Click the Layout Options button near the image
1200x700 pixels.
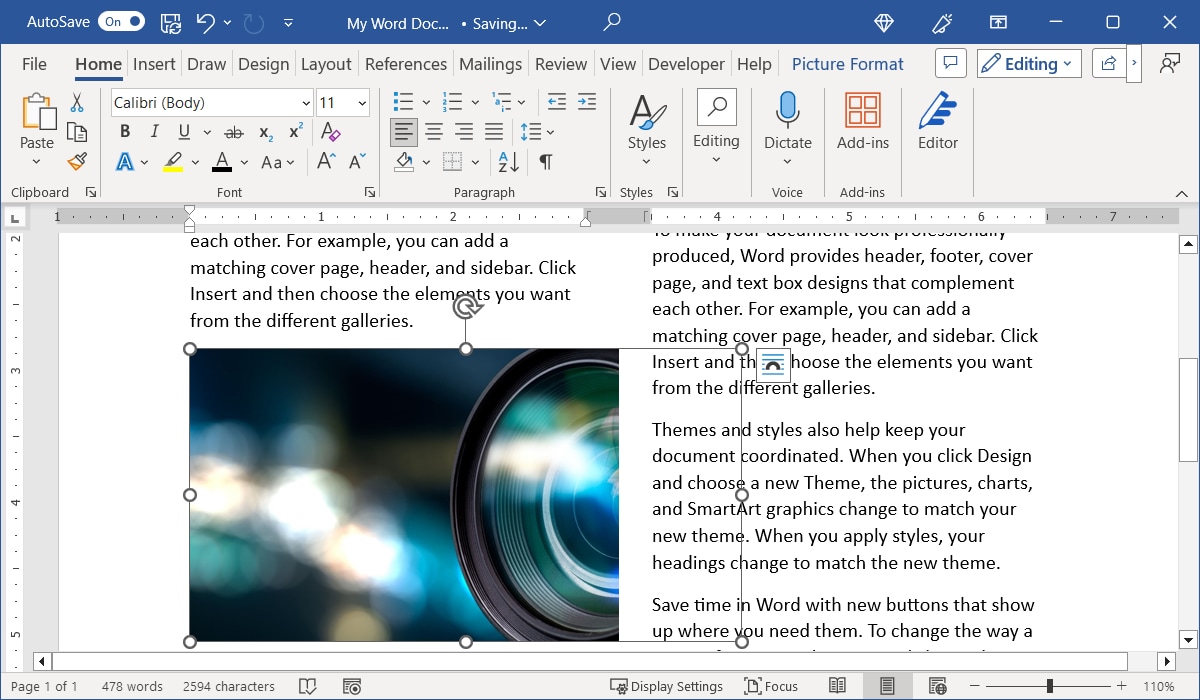tap(773, 365)
